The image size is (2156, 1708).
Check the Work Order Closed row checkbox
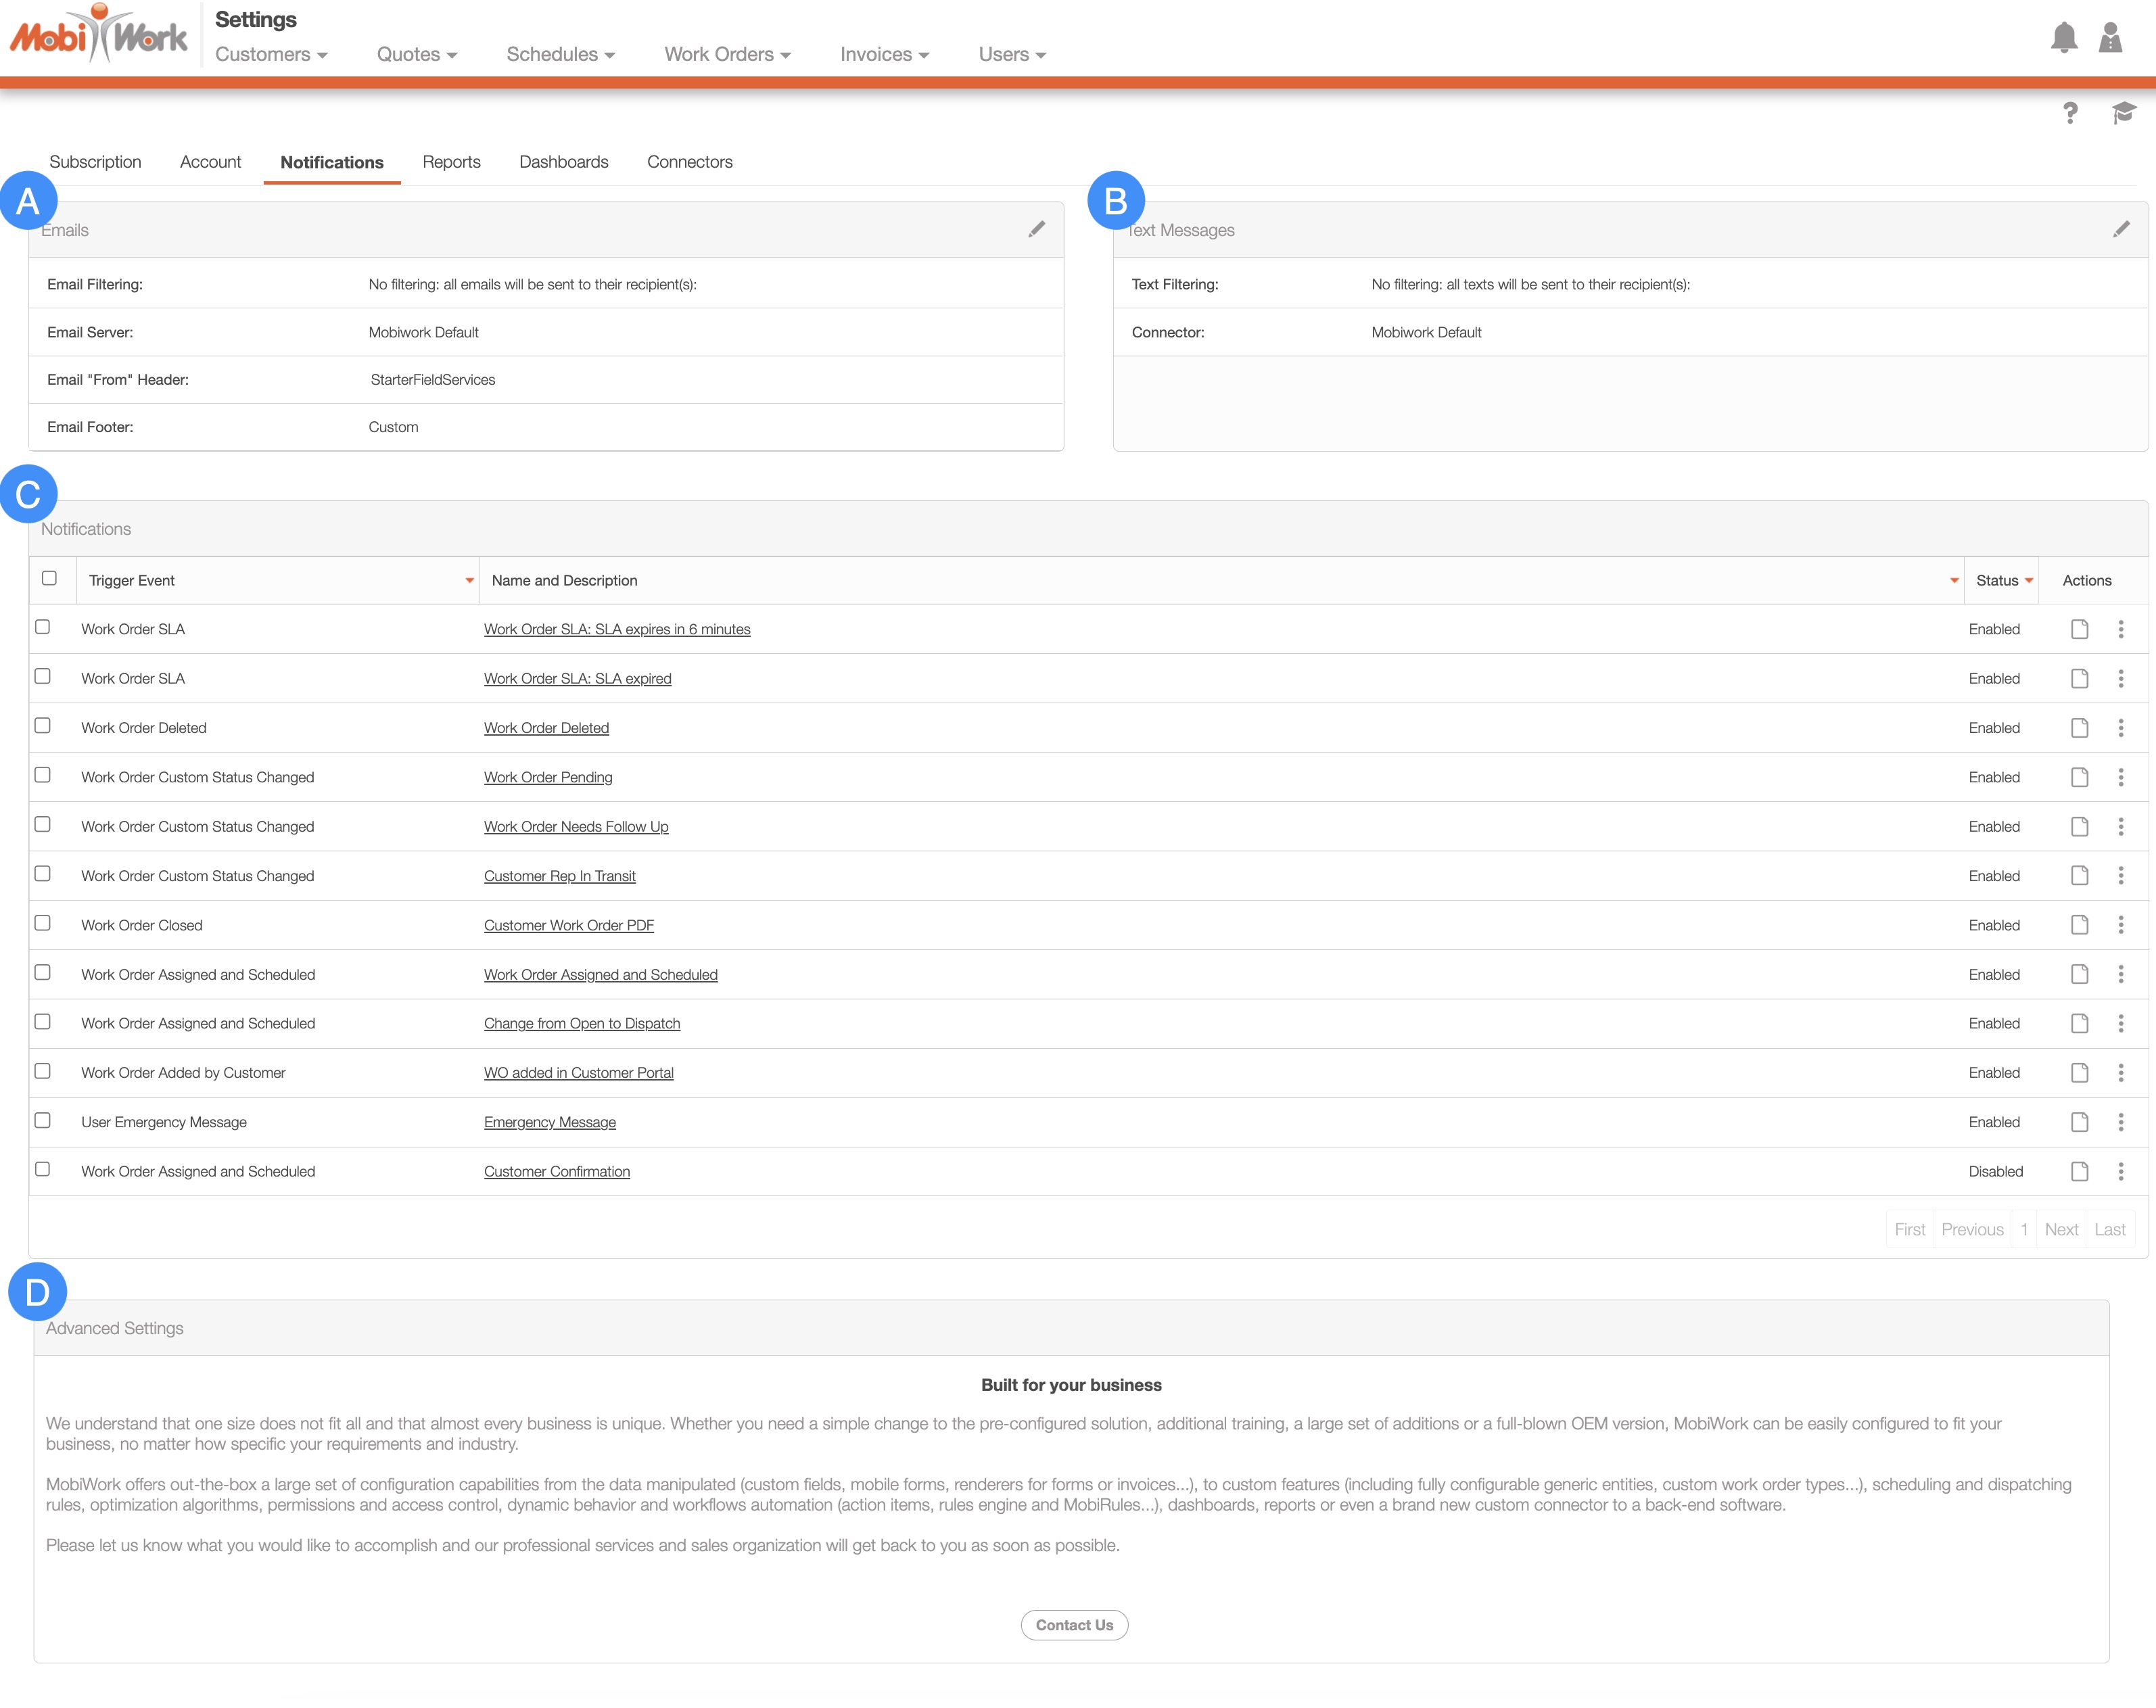point(42,923)
